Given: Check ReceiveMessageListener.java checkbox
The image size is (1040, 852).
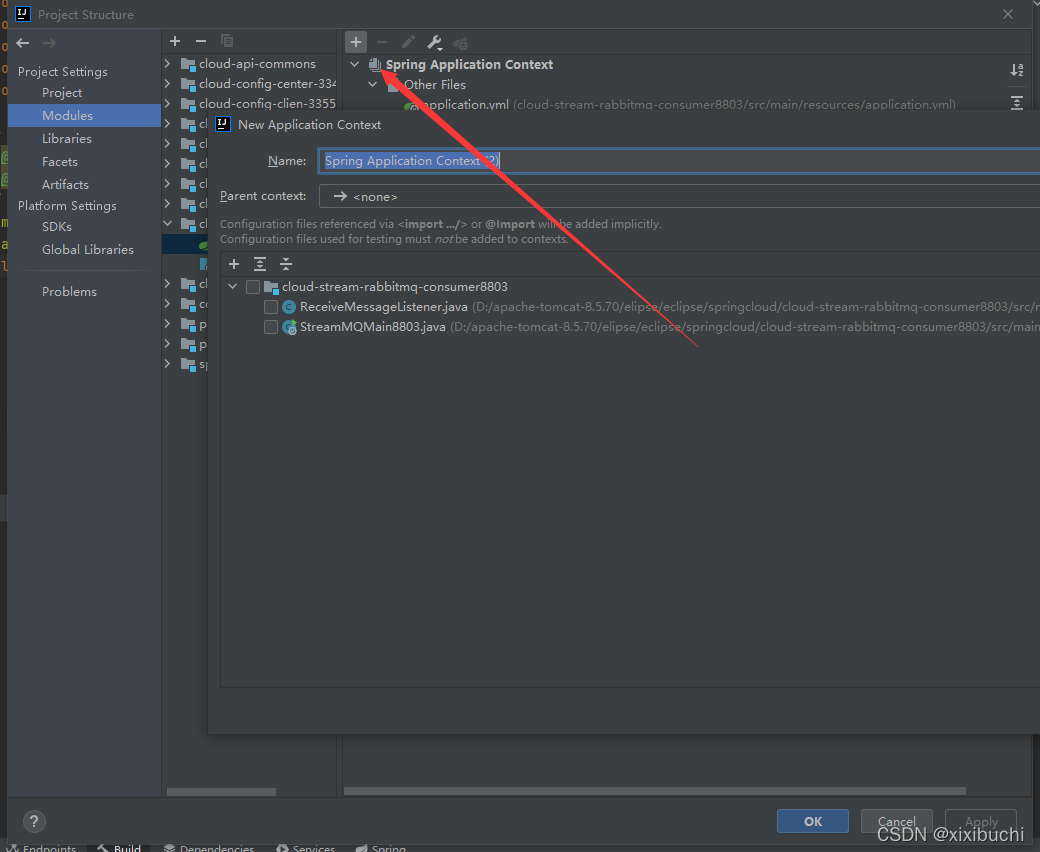Looking at the screenshot, I should (271, 307).
